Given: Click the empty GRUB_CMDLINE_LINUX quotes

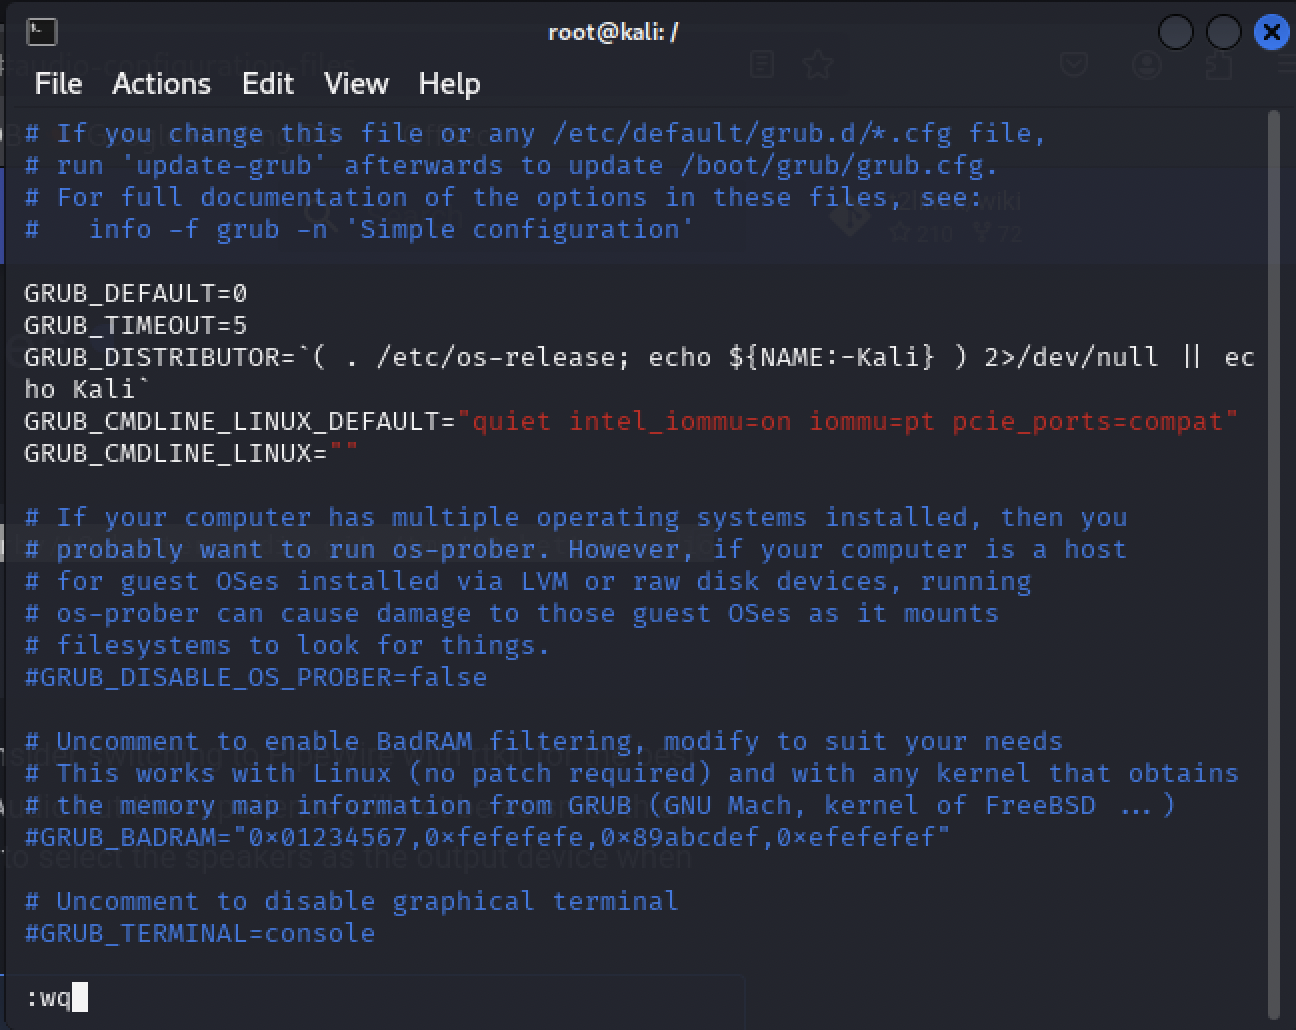Looking at the screenshot, I should point(342,454).
